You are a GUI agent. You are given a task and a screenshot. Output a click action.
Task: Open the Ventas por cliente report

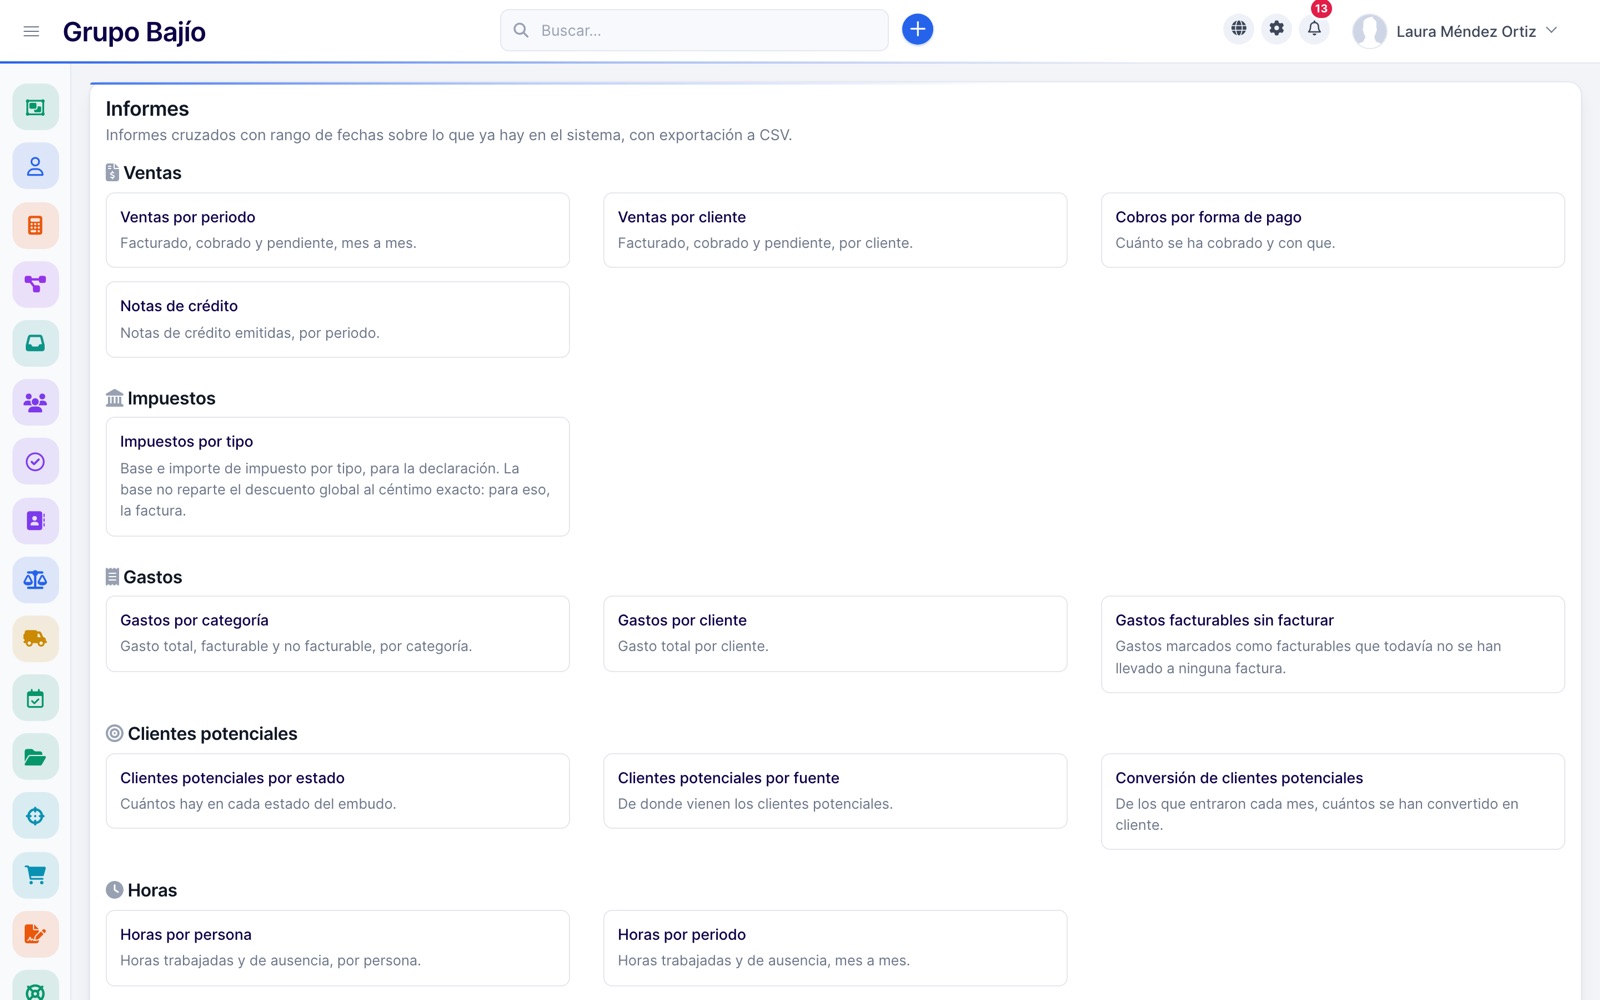click(835, 230)
